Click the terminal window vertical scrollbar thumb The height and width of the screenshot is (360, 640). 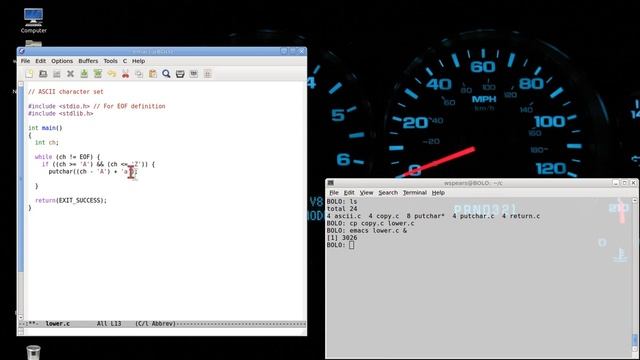pyautogui.click(x=634, y=340)
